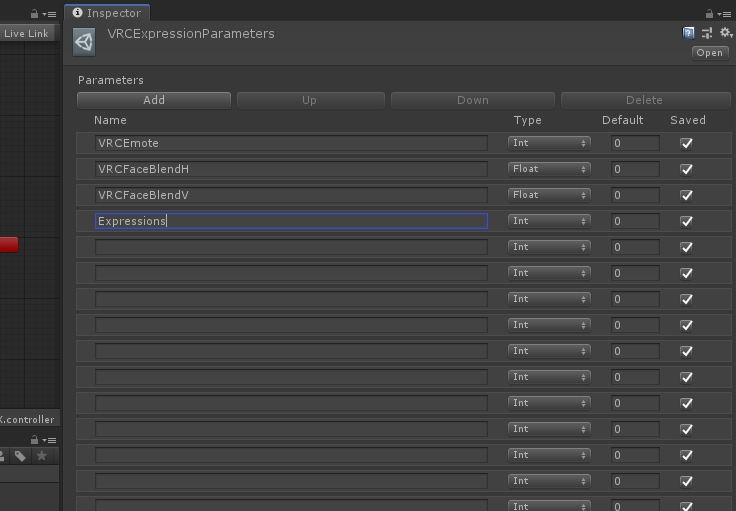Click the search by label tag icon
This screenshot has height=511, width=736.
click(x=20, y=456)
